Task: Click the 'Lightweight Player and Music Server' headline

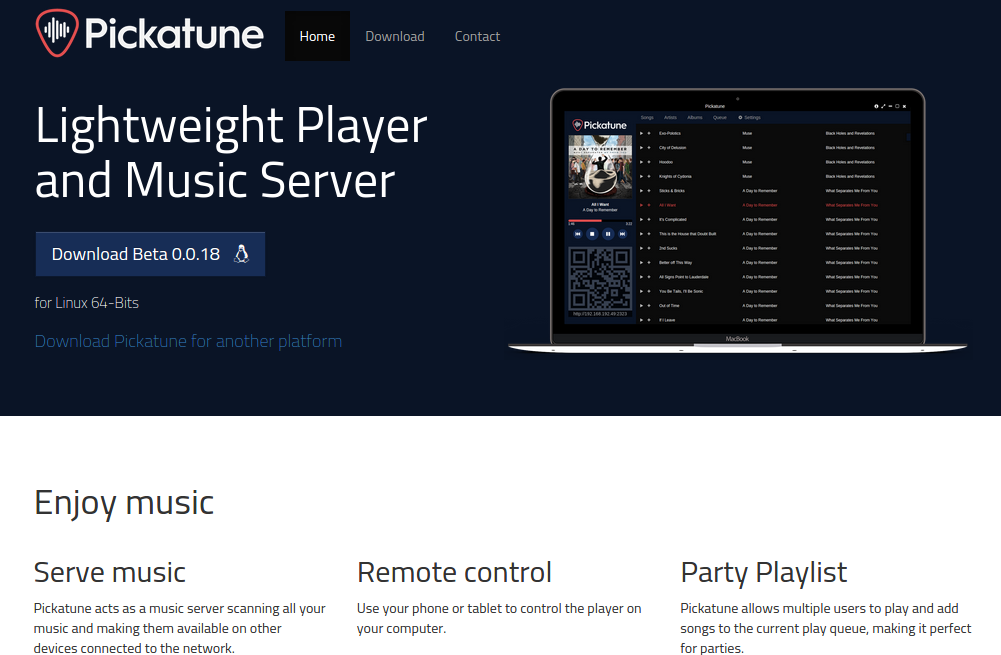Action: coord(231,152)
